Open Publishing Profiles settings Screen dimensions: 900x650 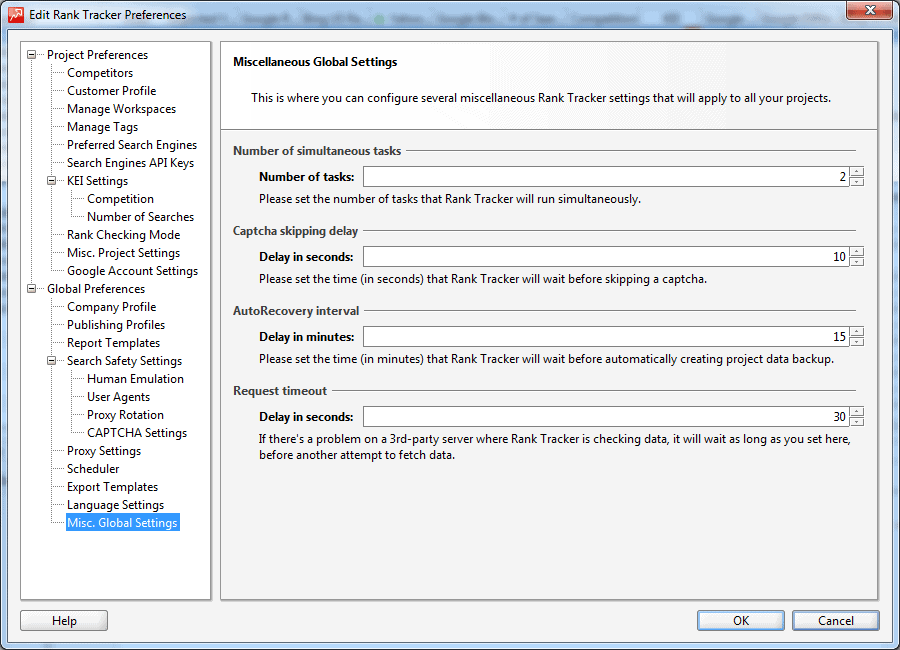tap(115, 325)
